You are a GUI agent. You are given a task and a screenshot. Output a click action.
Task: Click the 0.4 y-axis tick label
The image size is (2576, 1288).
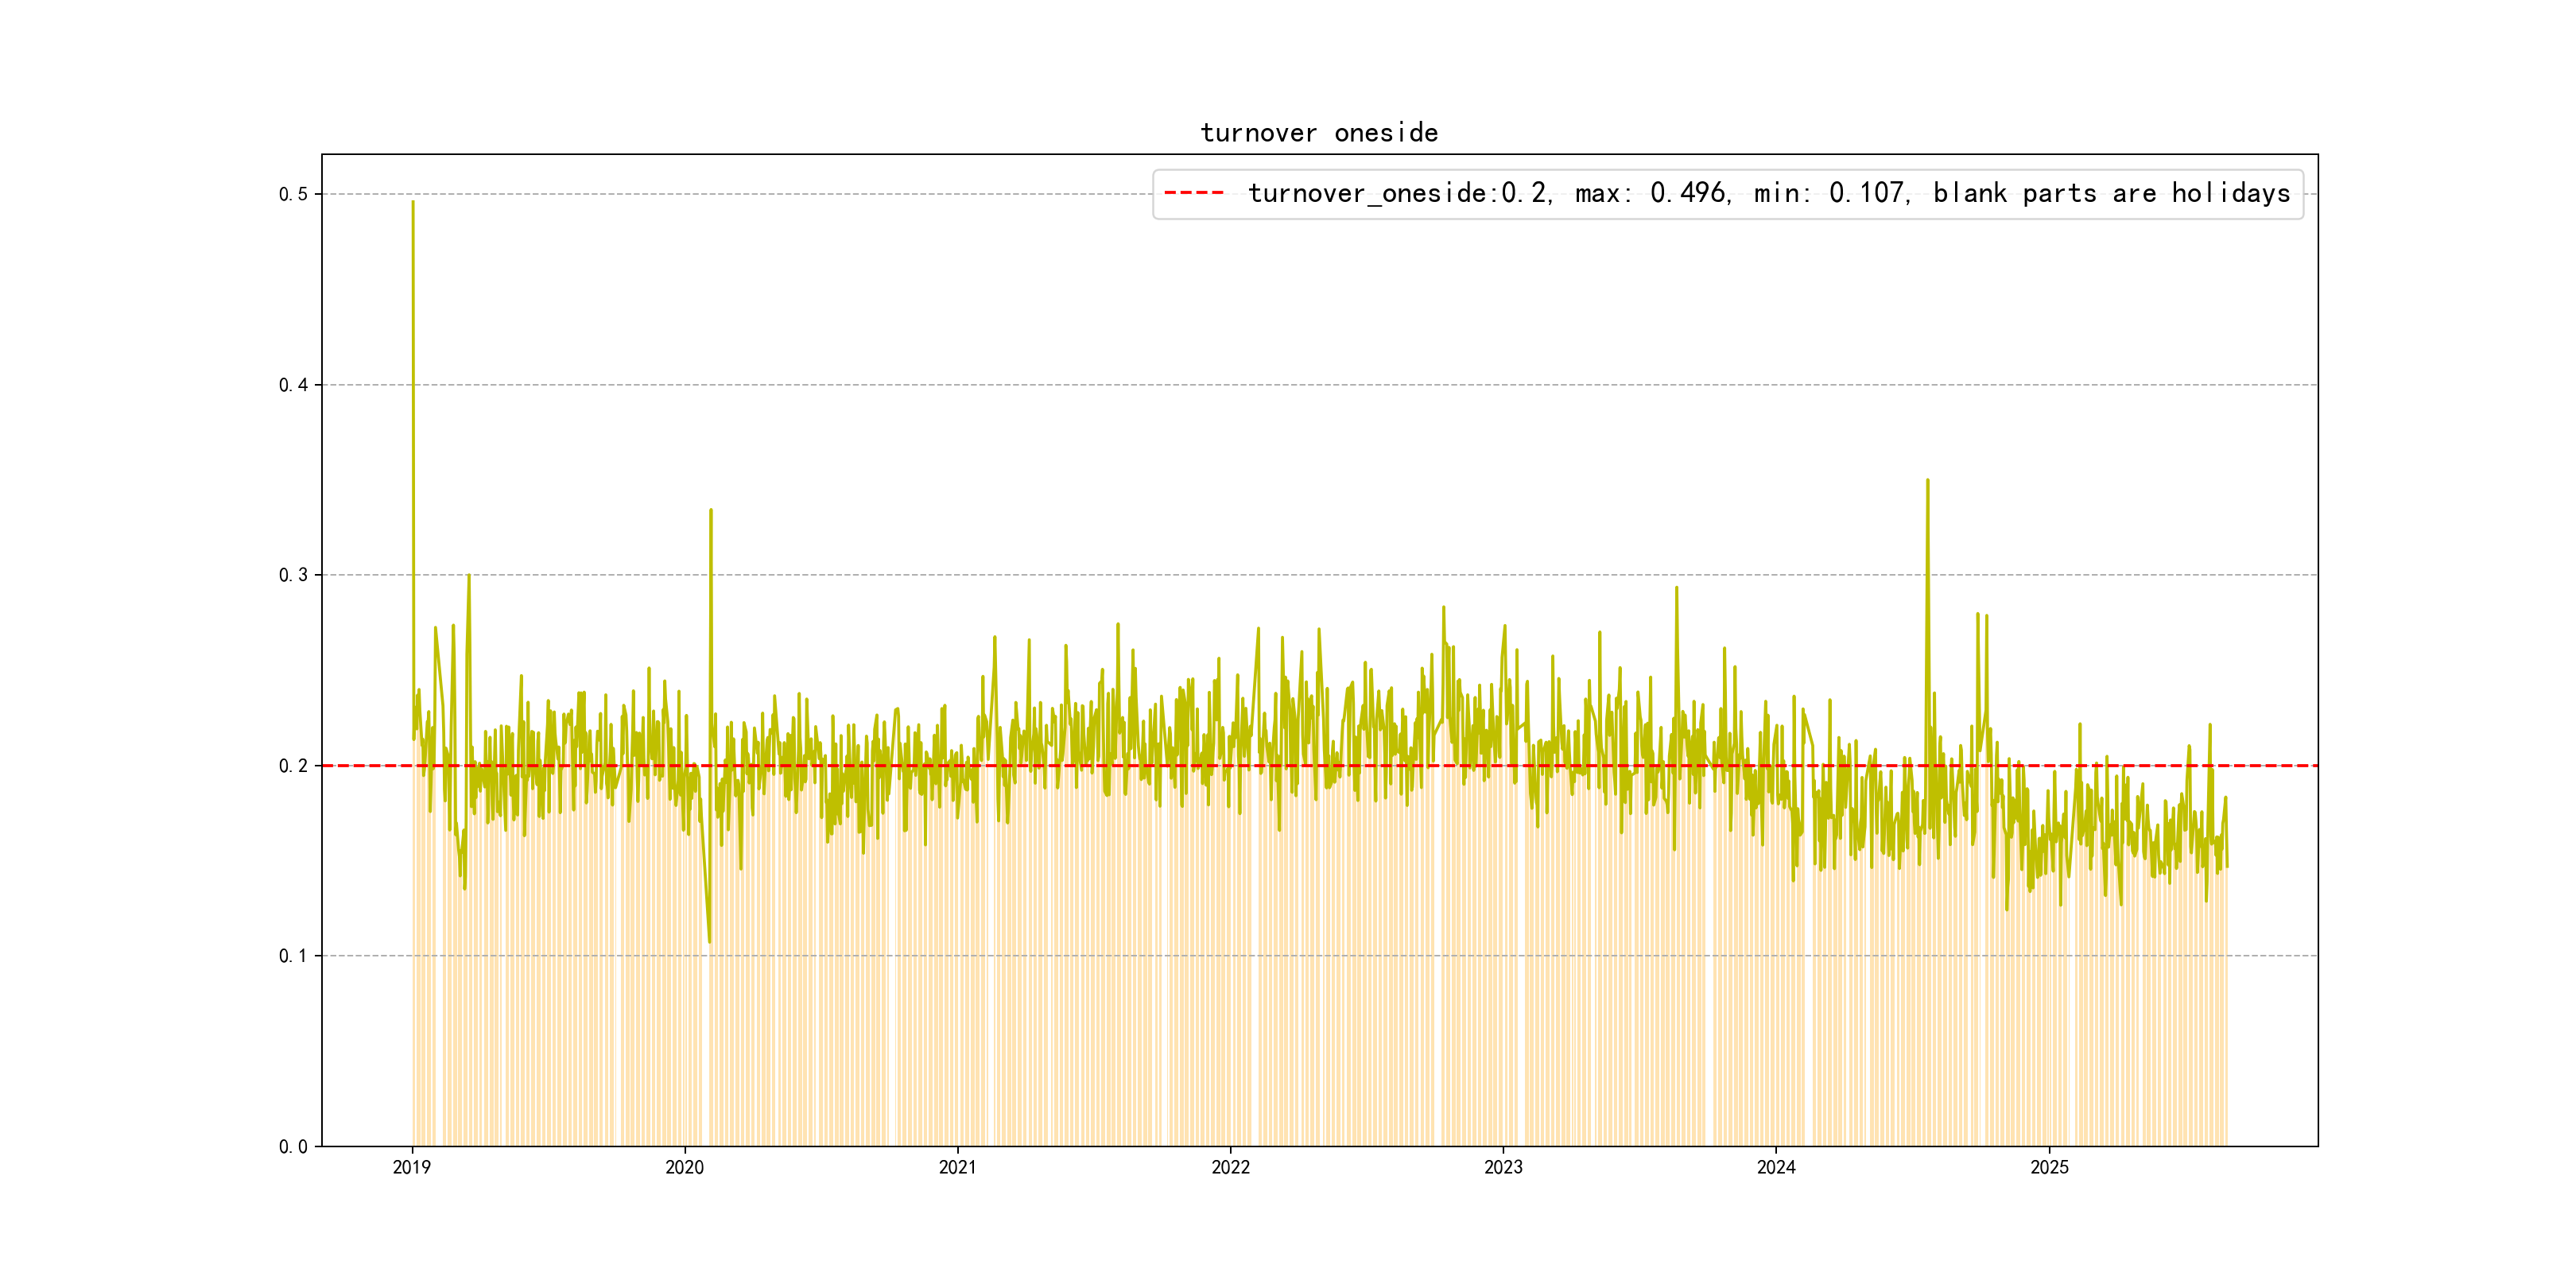pyautogui.click(x=293, y=385)
